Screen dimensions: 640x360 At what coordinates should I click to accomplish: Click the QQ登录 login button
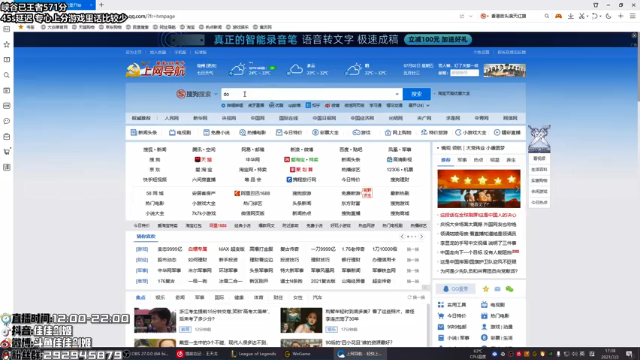456,289
